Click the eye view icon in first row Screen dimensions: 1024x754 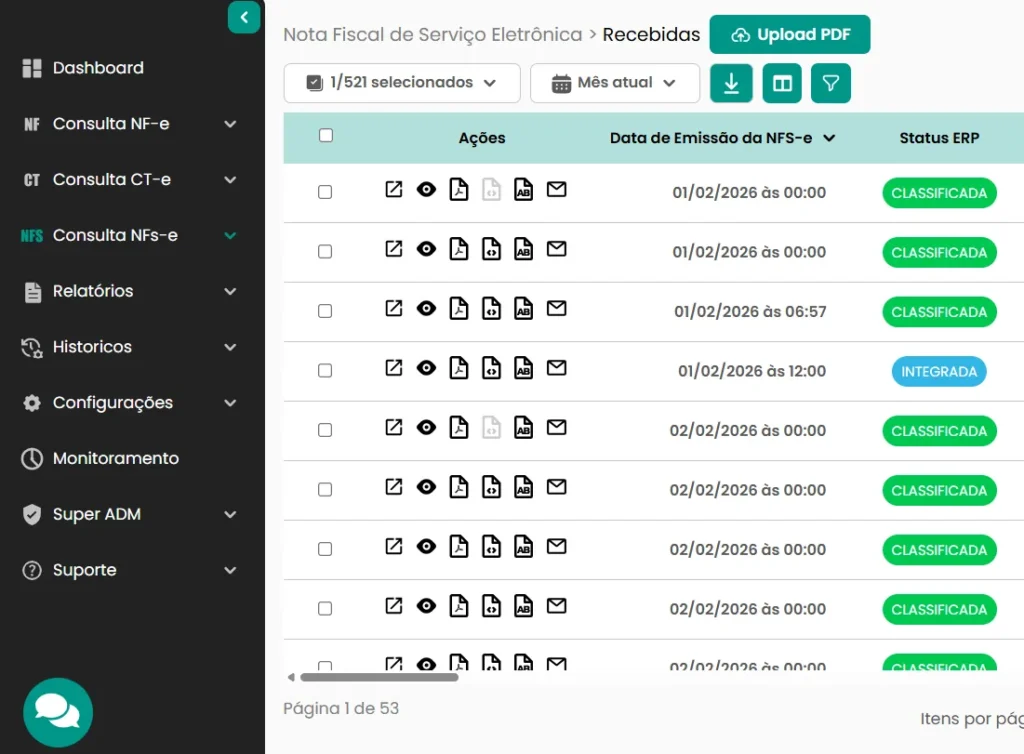coord(426,190)
